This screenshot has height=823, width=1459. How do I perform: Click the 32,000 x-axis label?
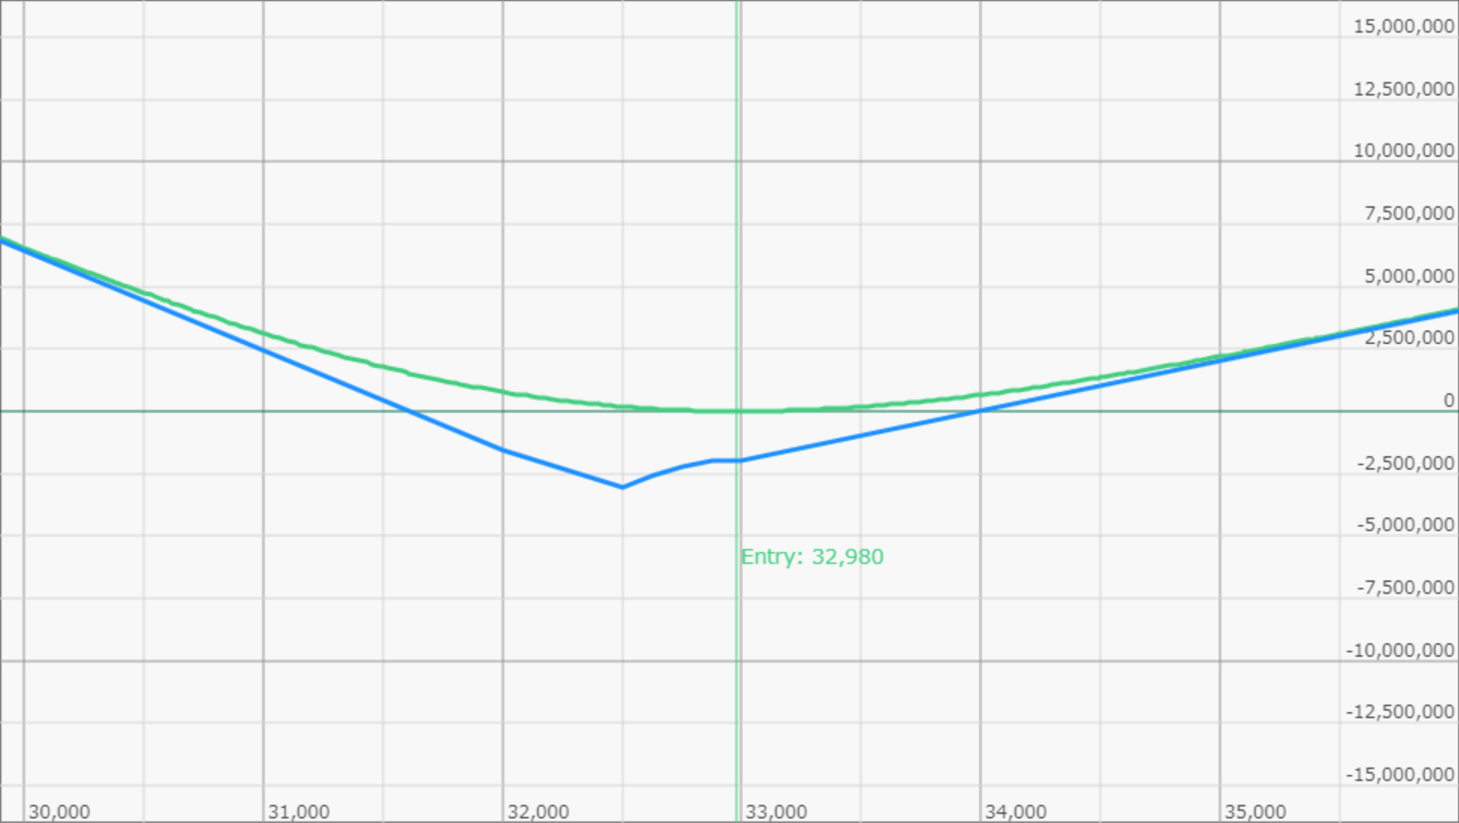tap(538, 812)
